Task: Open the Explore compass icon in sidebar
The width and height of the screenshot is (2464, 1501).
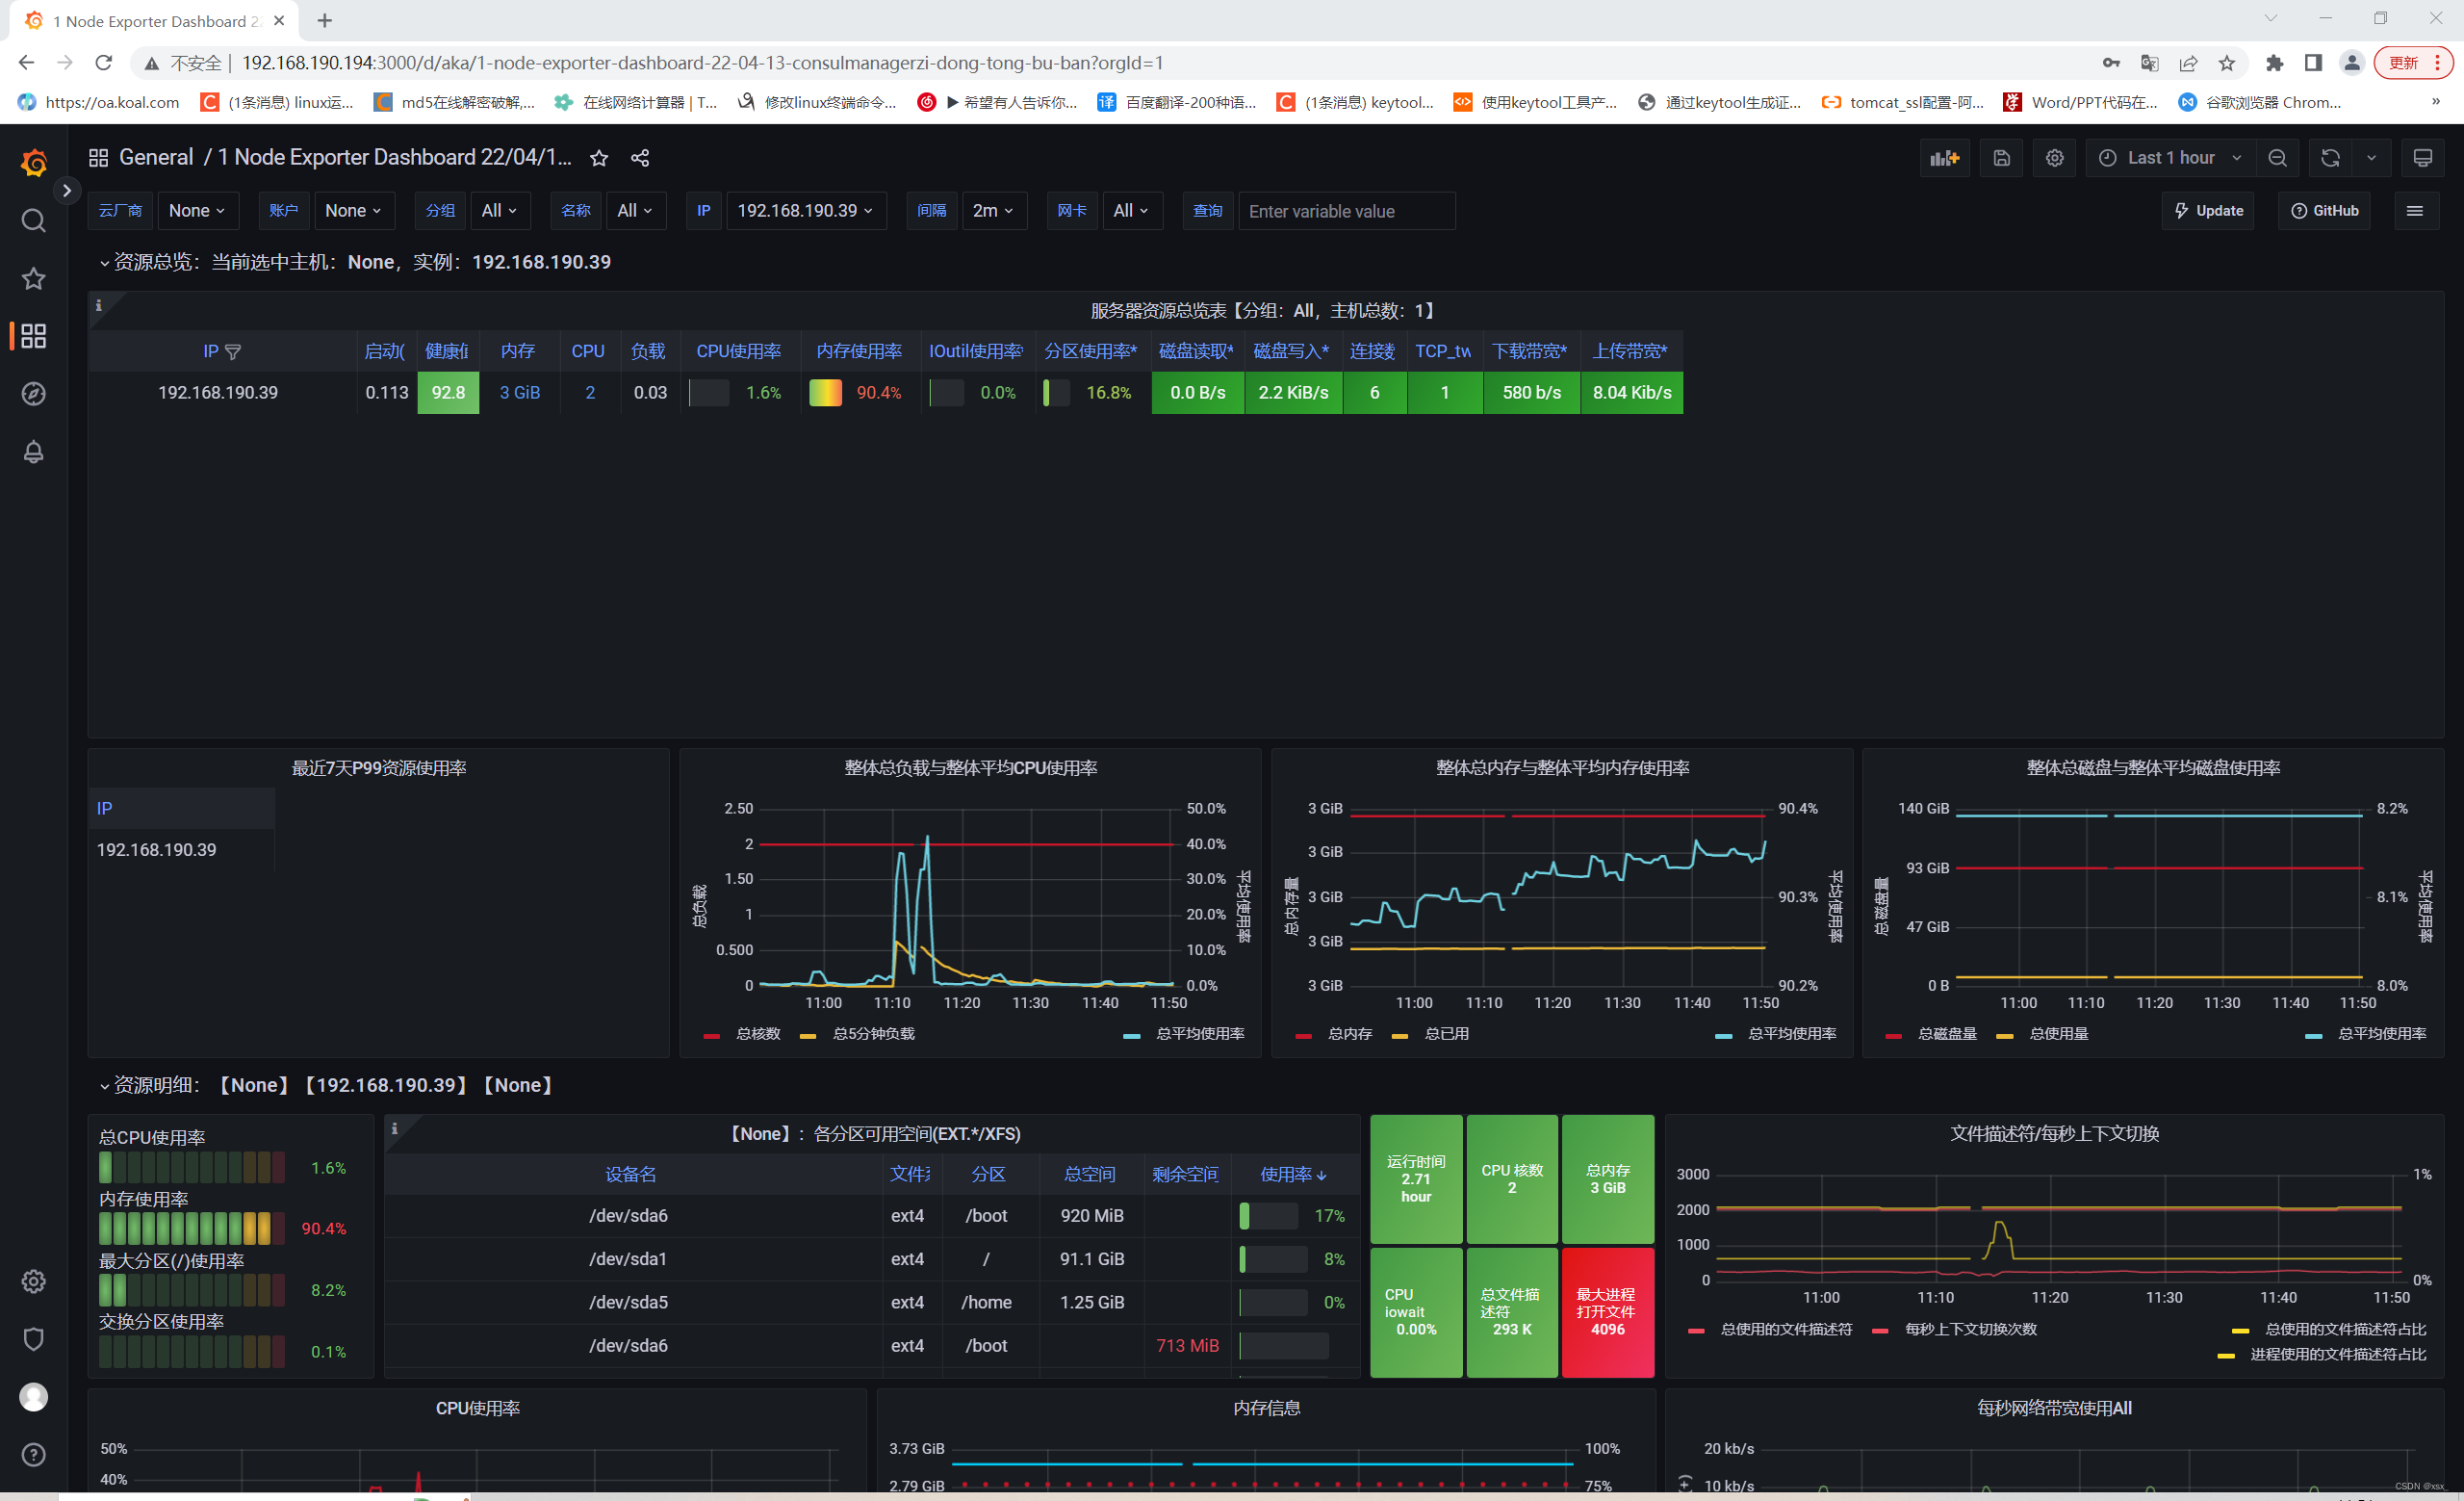Action: pos(33,394)
